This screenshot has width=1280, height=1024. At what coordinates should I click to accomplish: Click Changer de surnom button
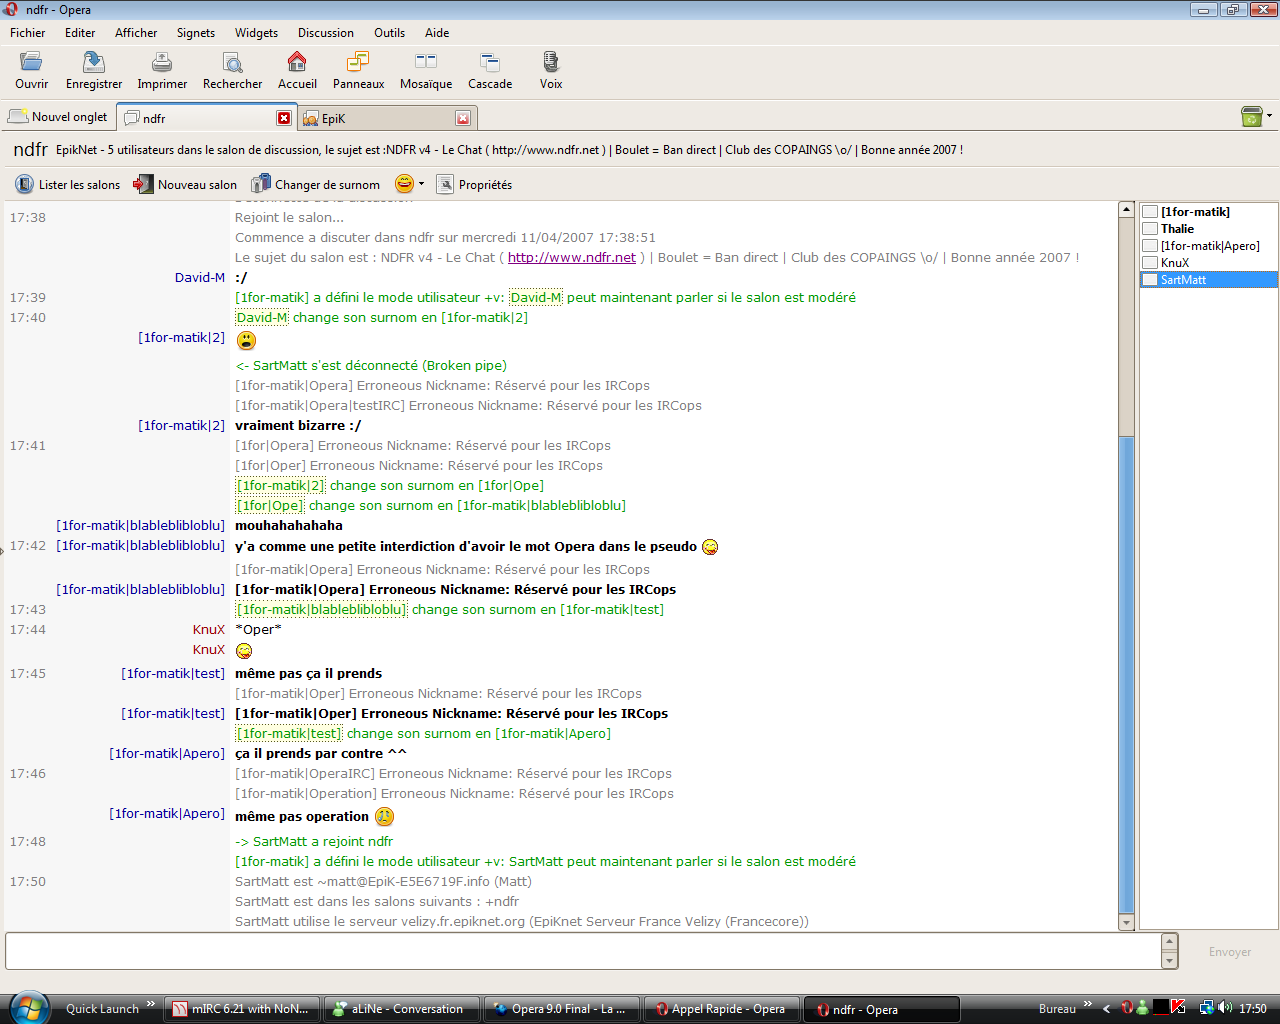pyautogui.click(x=316, y=185)
